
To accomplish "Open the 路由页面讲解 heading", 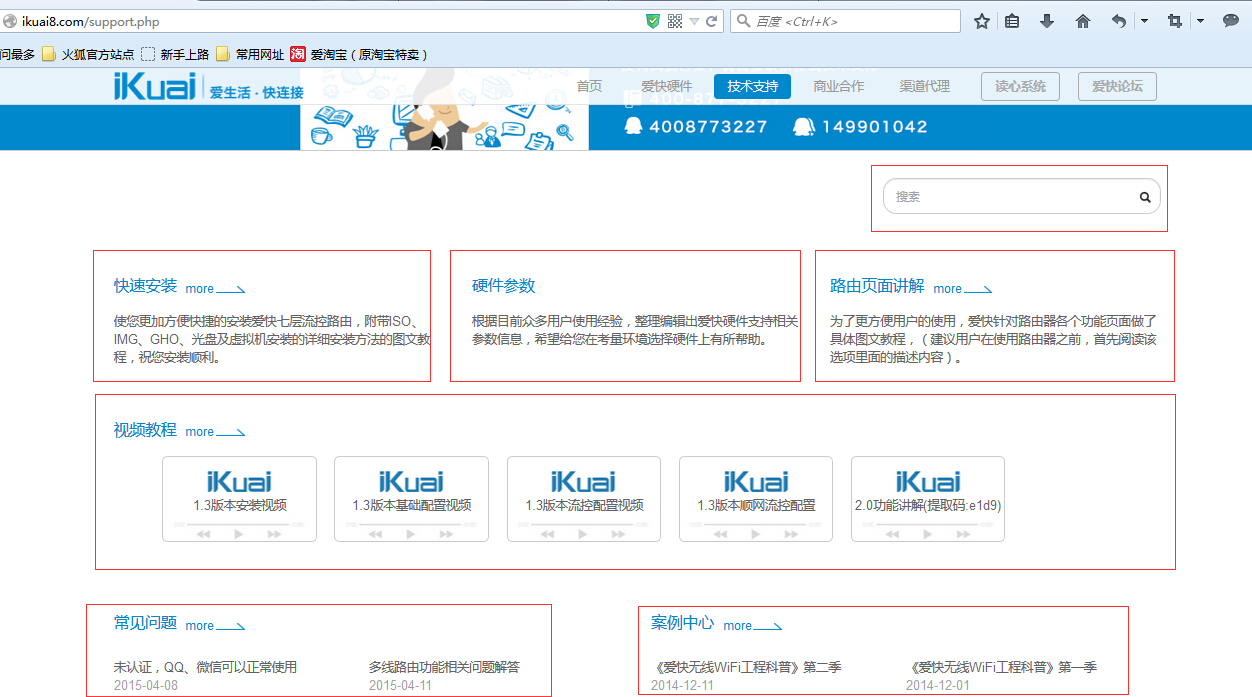I will [x=877, y=286].
